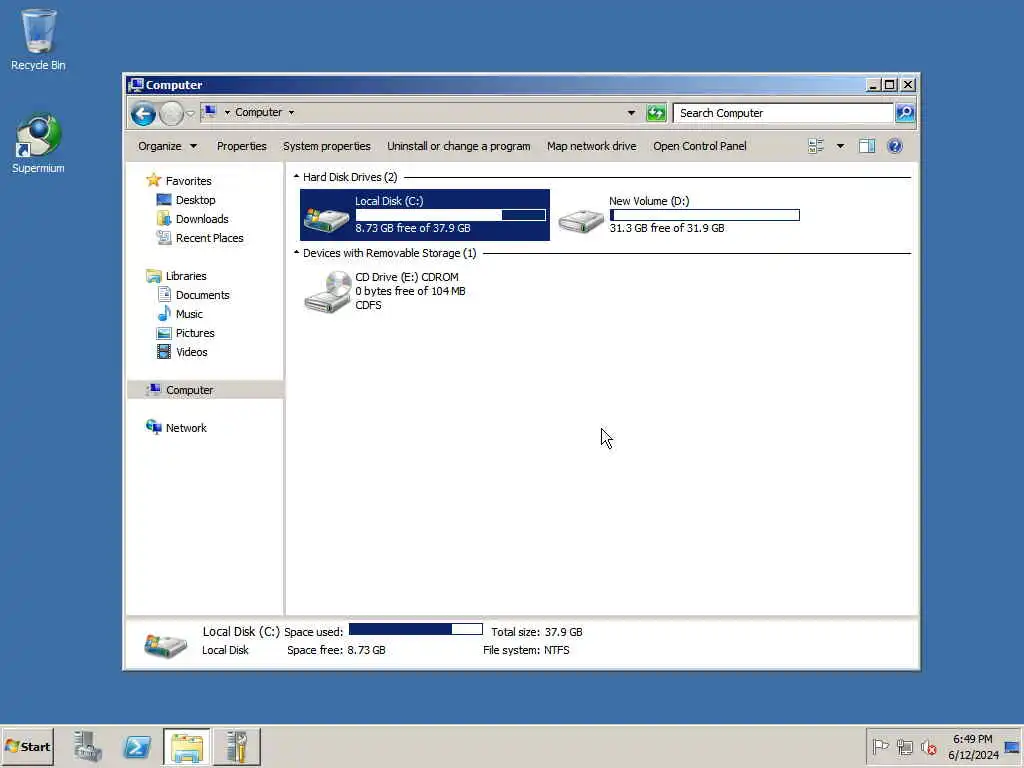Change your view icon button
The height and width of the screenshot is (768, 1024).
[816, 146]
